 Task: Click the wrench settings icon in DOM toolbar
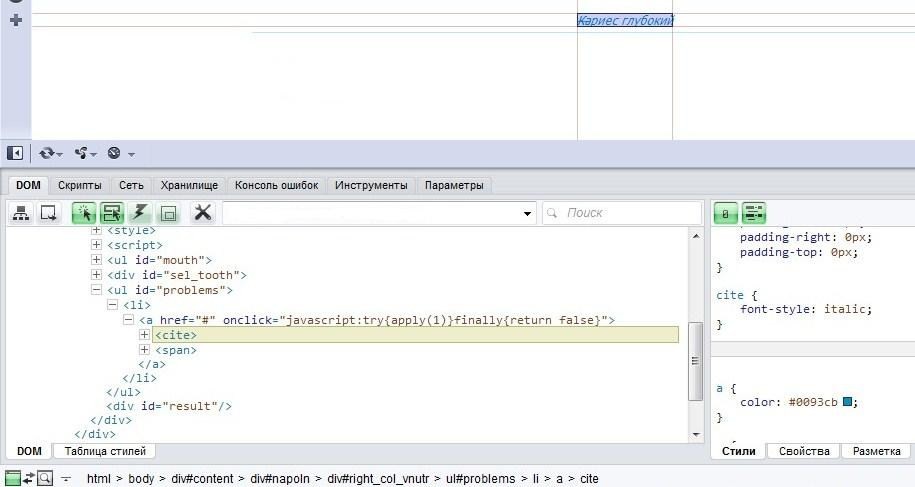click(203, 213)
